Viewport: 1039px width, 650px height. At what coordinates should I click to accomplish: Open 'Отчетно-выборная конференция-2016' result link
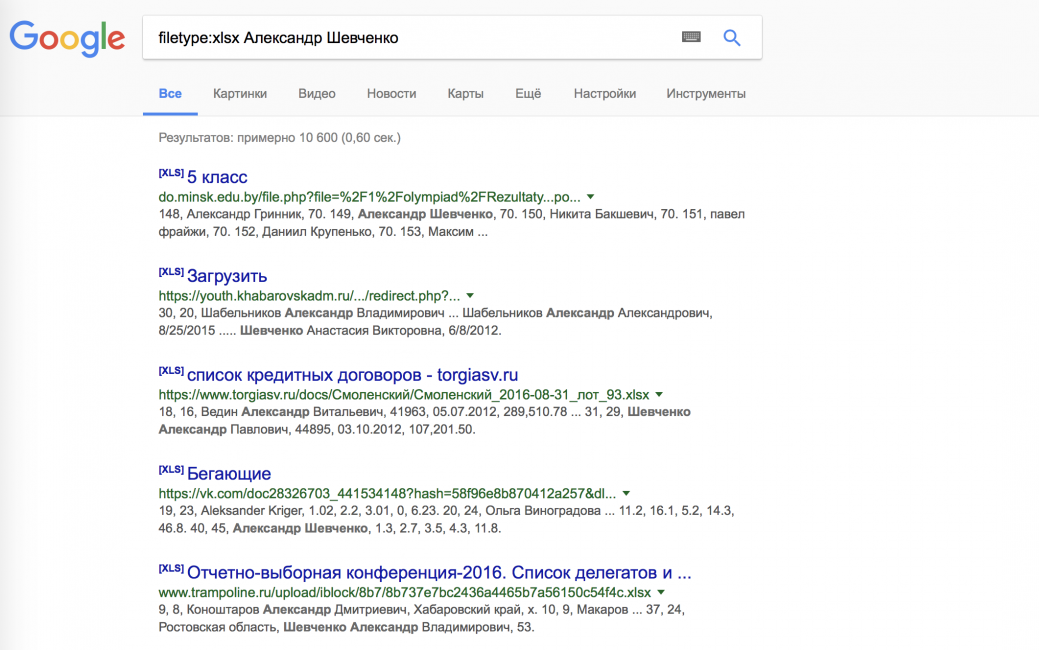point(439,573)
